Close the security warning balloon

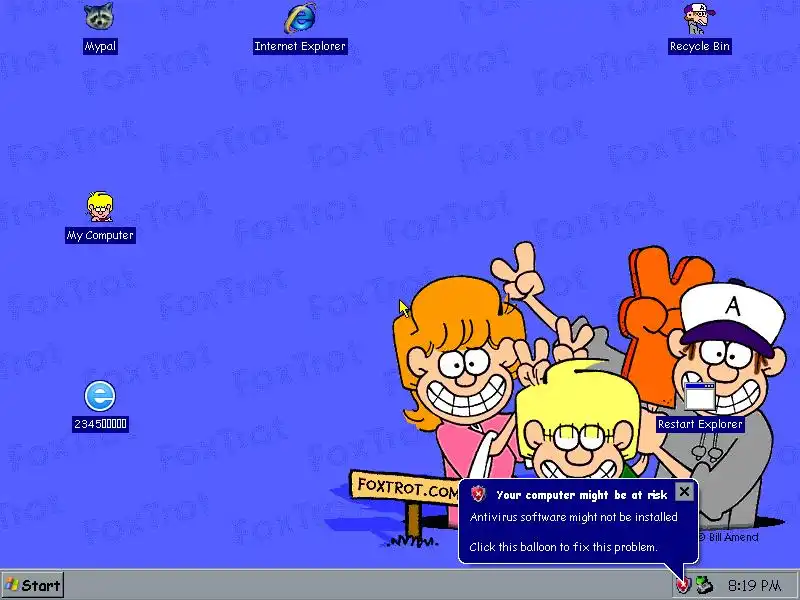pyautogui.click(x=684, y=491)
